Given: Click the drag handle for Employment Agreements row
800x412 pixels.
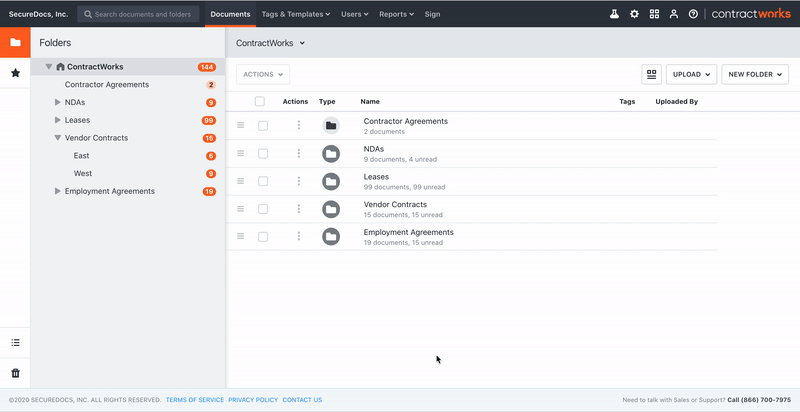Looking at the screenshot, I should 240,236.
